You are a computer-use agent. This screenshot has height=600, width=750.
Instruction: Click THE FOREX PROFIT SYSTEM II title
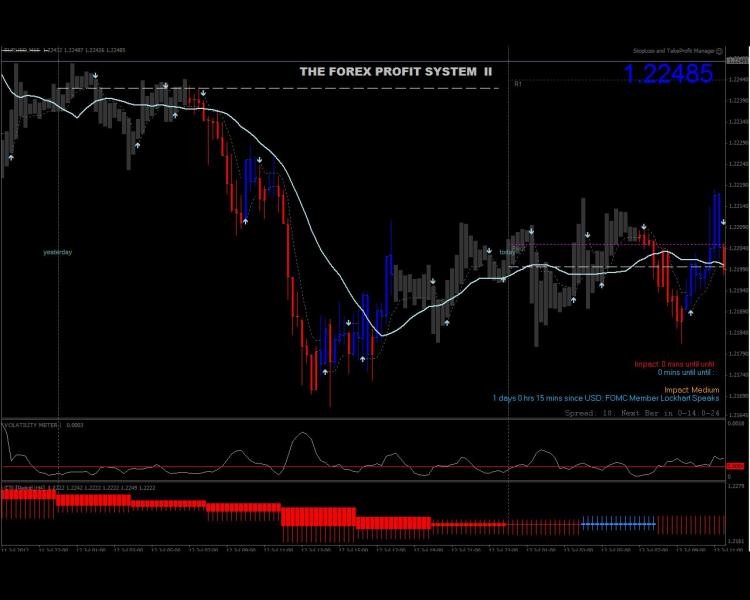[x=396, y=72]
